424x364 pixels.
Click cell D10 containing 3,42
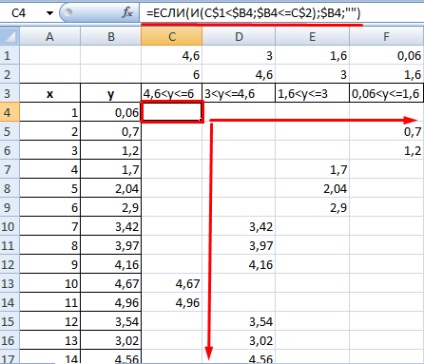pyautogui.click(x=239, y=227)
